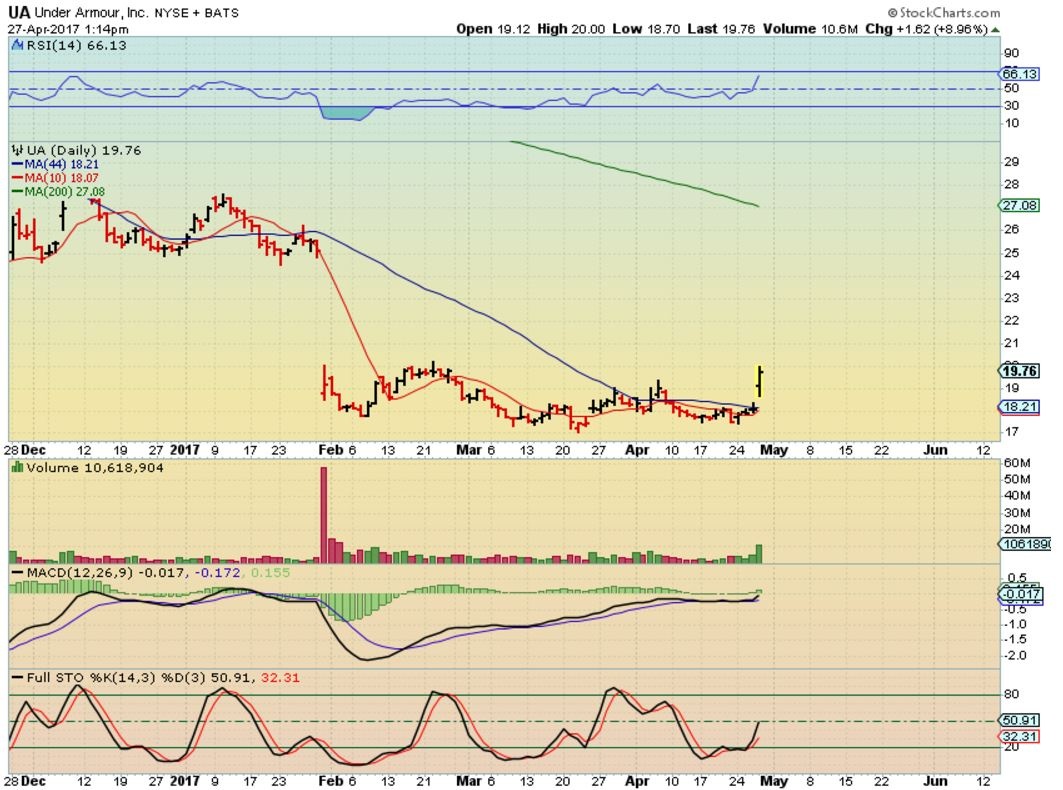Click the UA (Daily) price bar icon

pyautogui.click(x=16, y=150)
